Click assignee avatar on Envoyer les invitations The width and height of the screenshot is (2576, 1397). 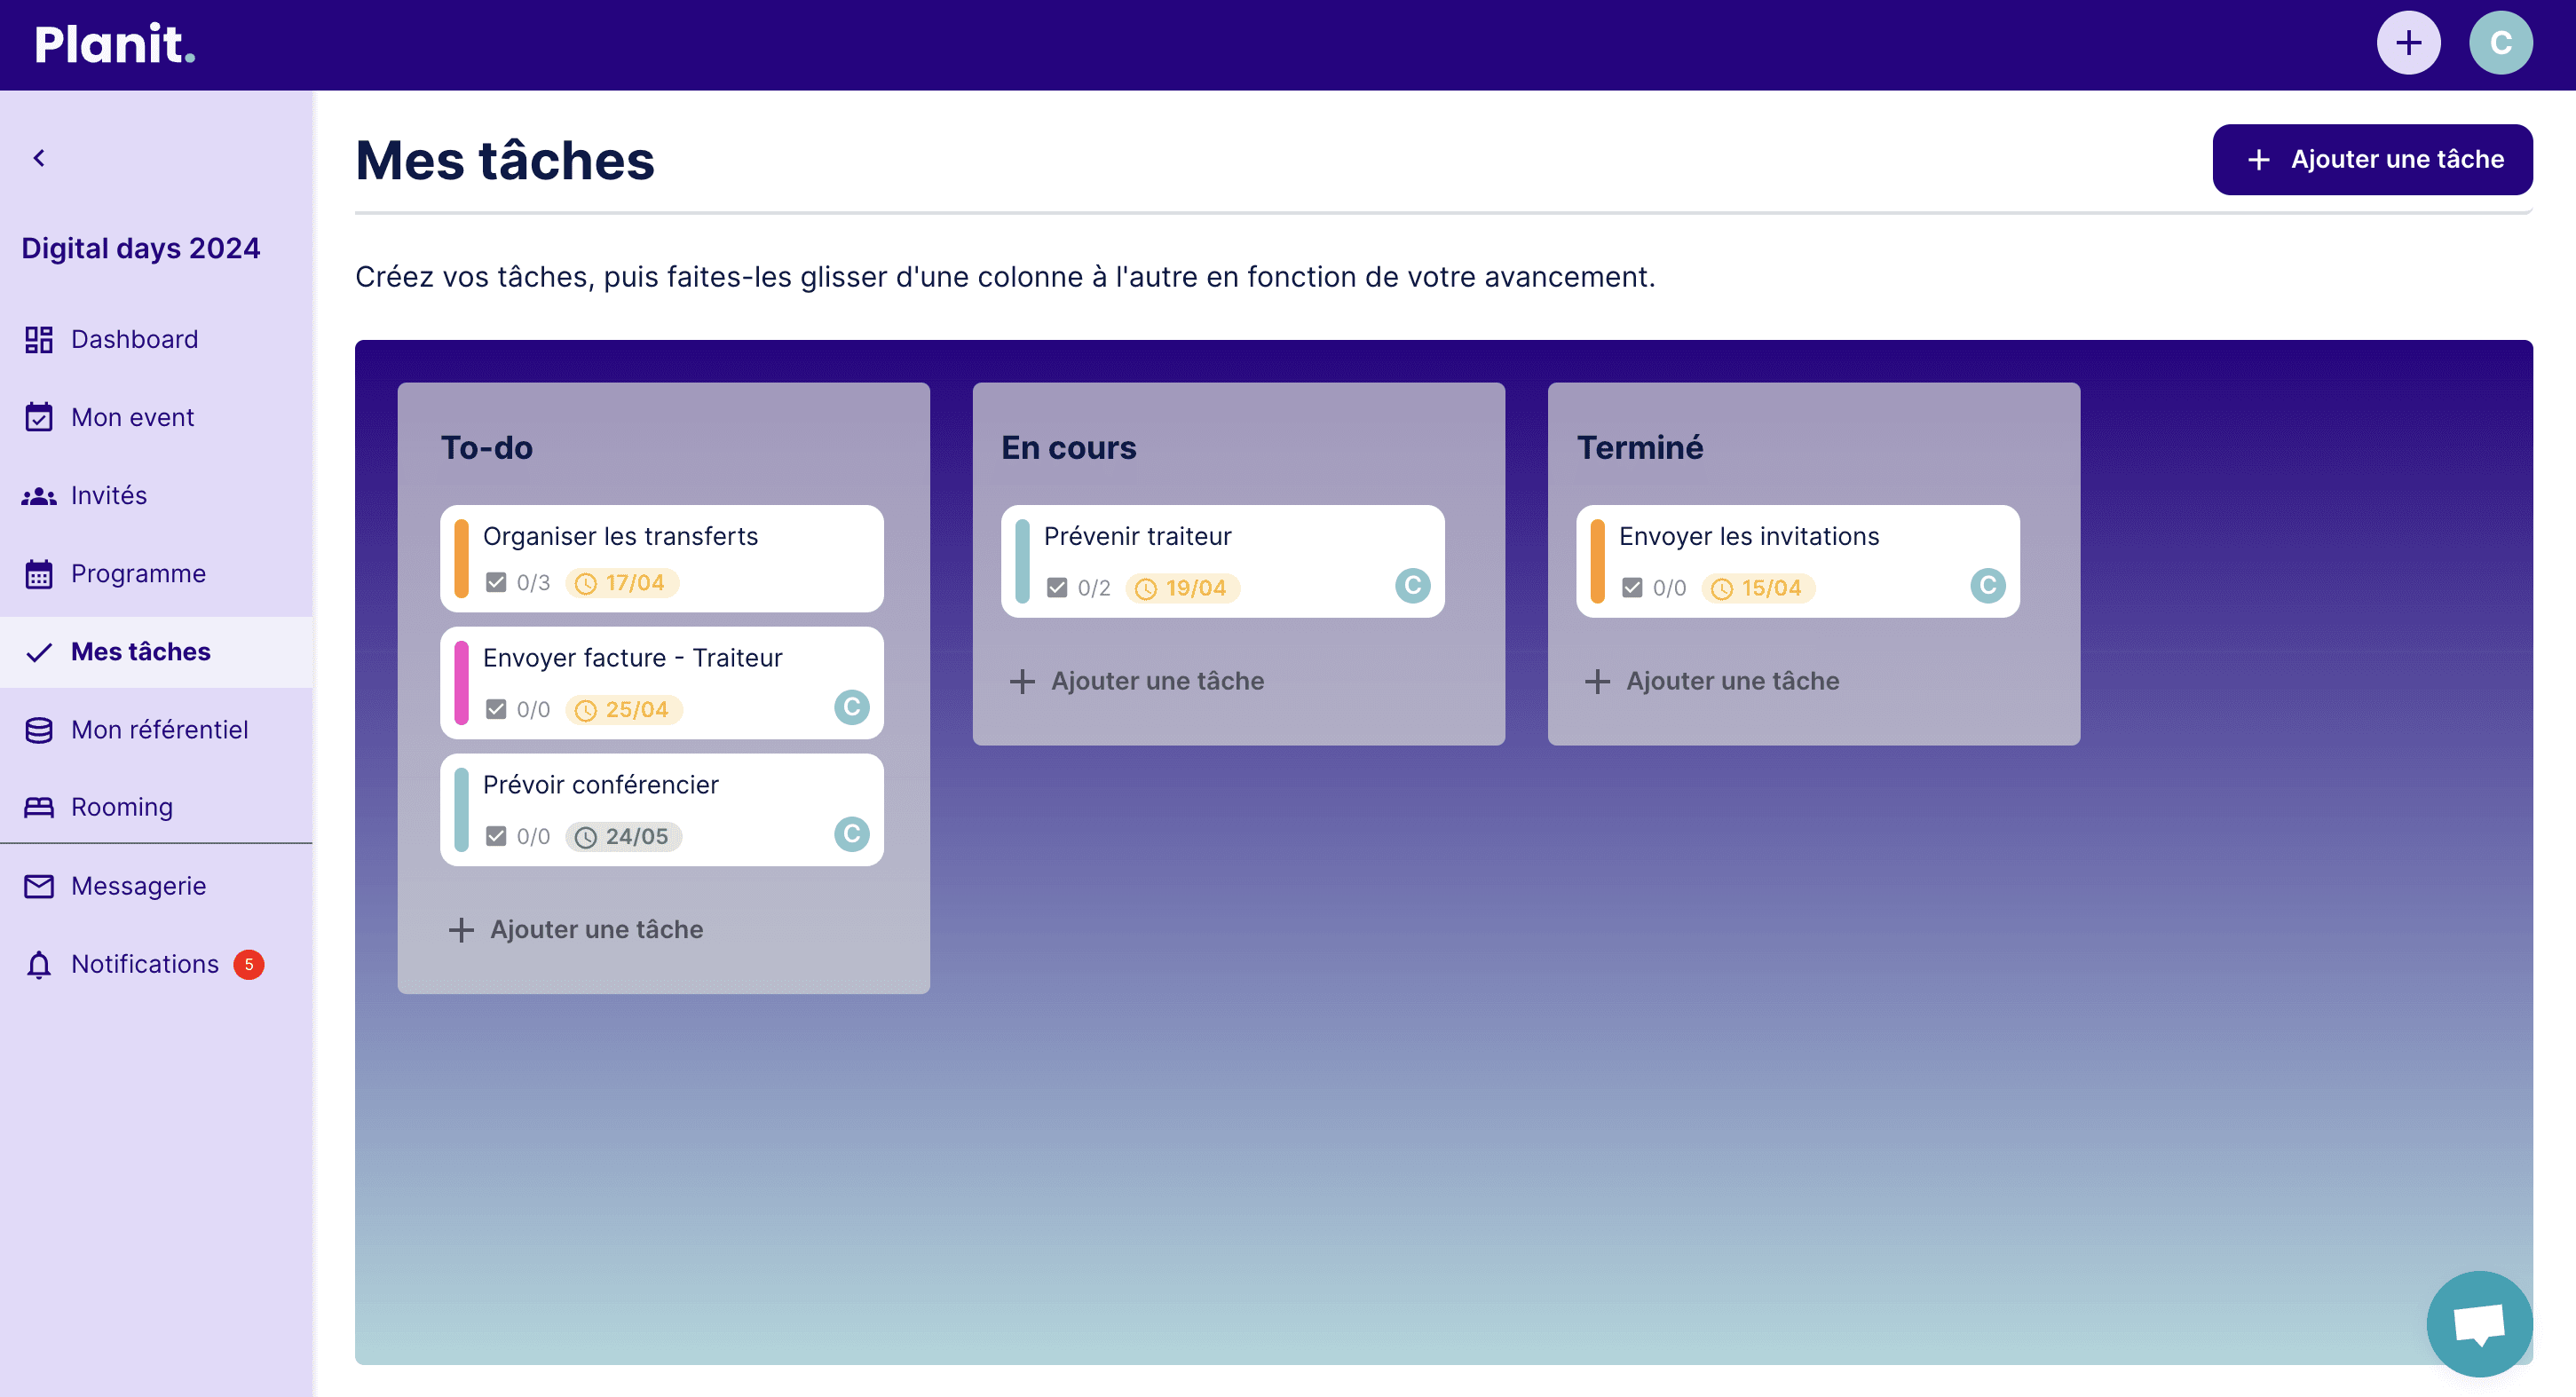coord(1988,585)
